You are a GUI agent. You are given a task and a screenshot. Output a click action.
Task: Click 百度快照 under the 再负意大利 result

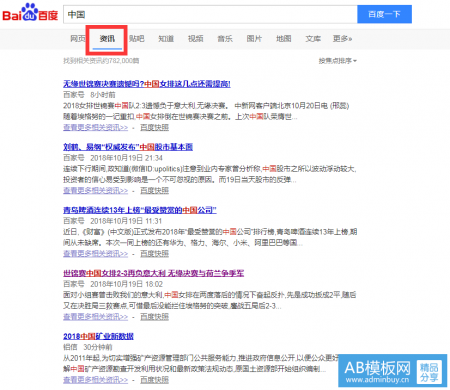coord(154,317)
